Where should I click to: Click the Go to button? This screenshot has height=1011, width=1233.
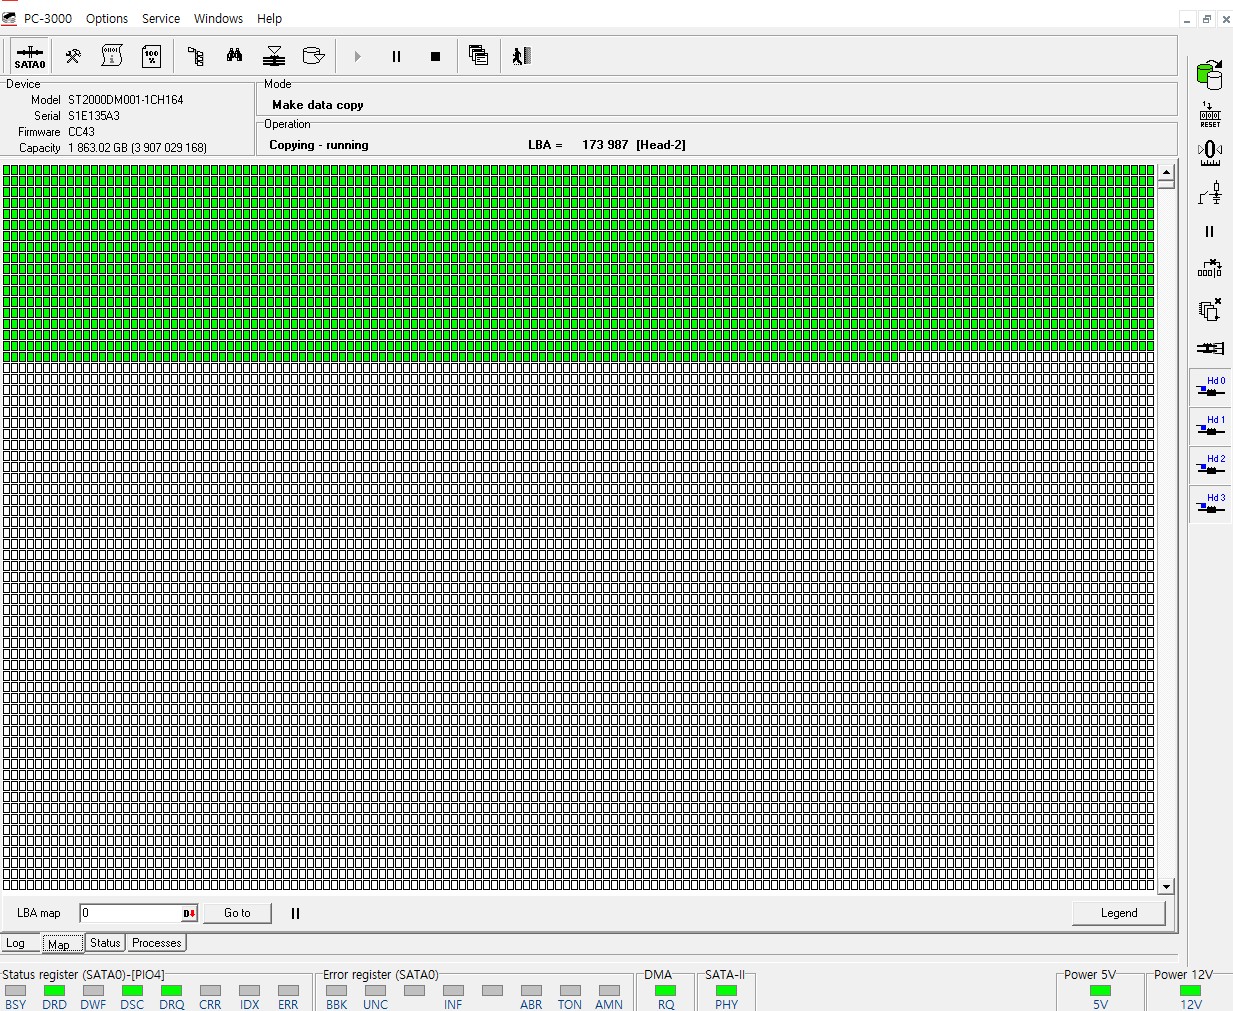237,913
